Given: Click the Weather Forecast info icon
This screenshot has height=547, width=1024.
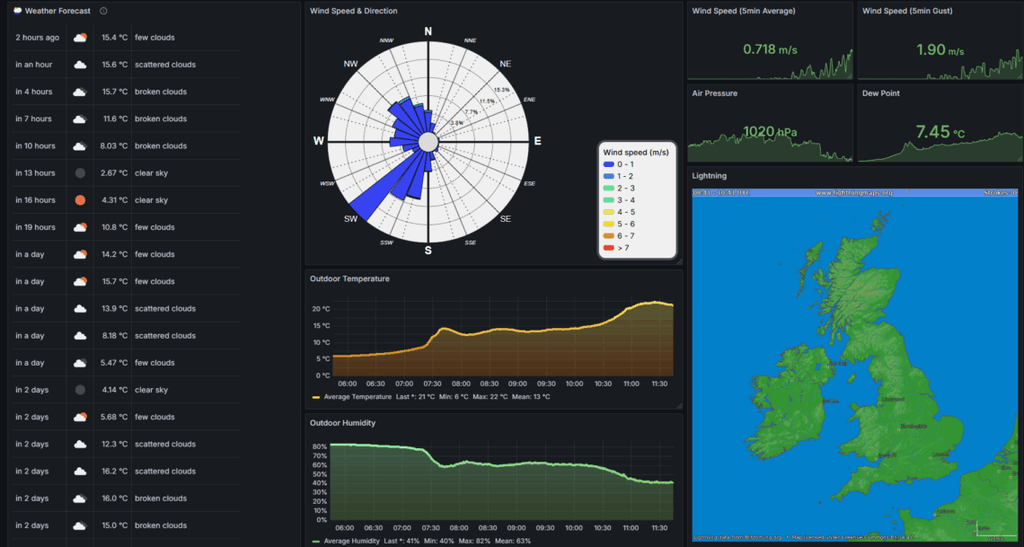Looking at the screenshot, I should [x=103, y=11].
